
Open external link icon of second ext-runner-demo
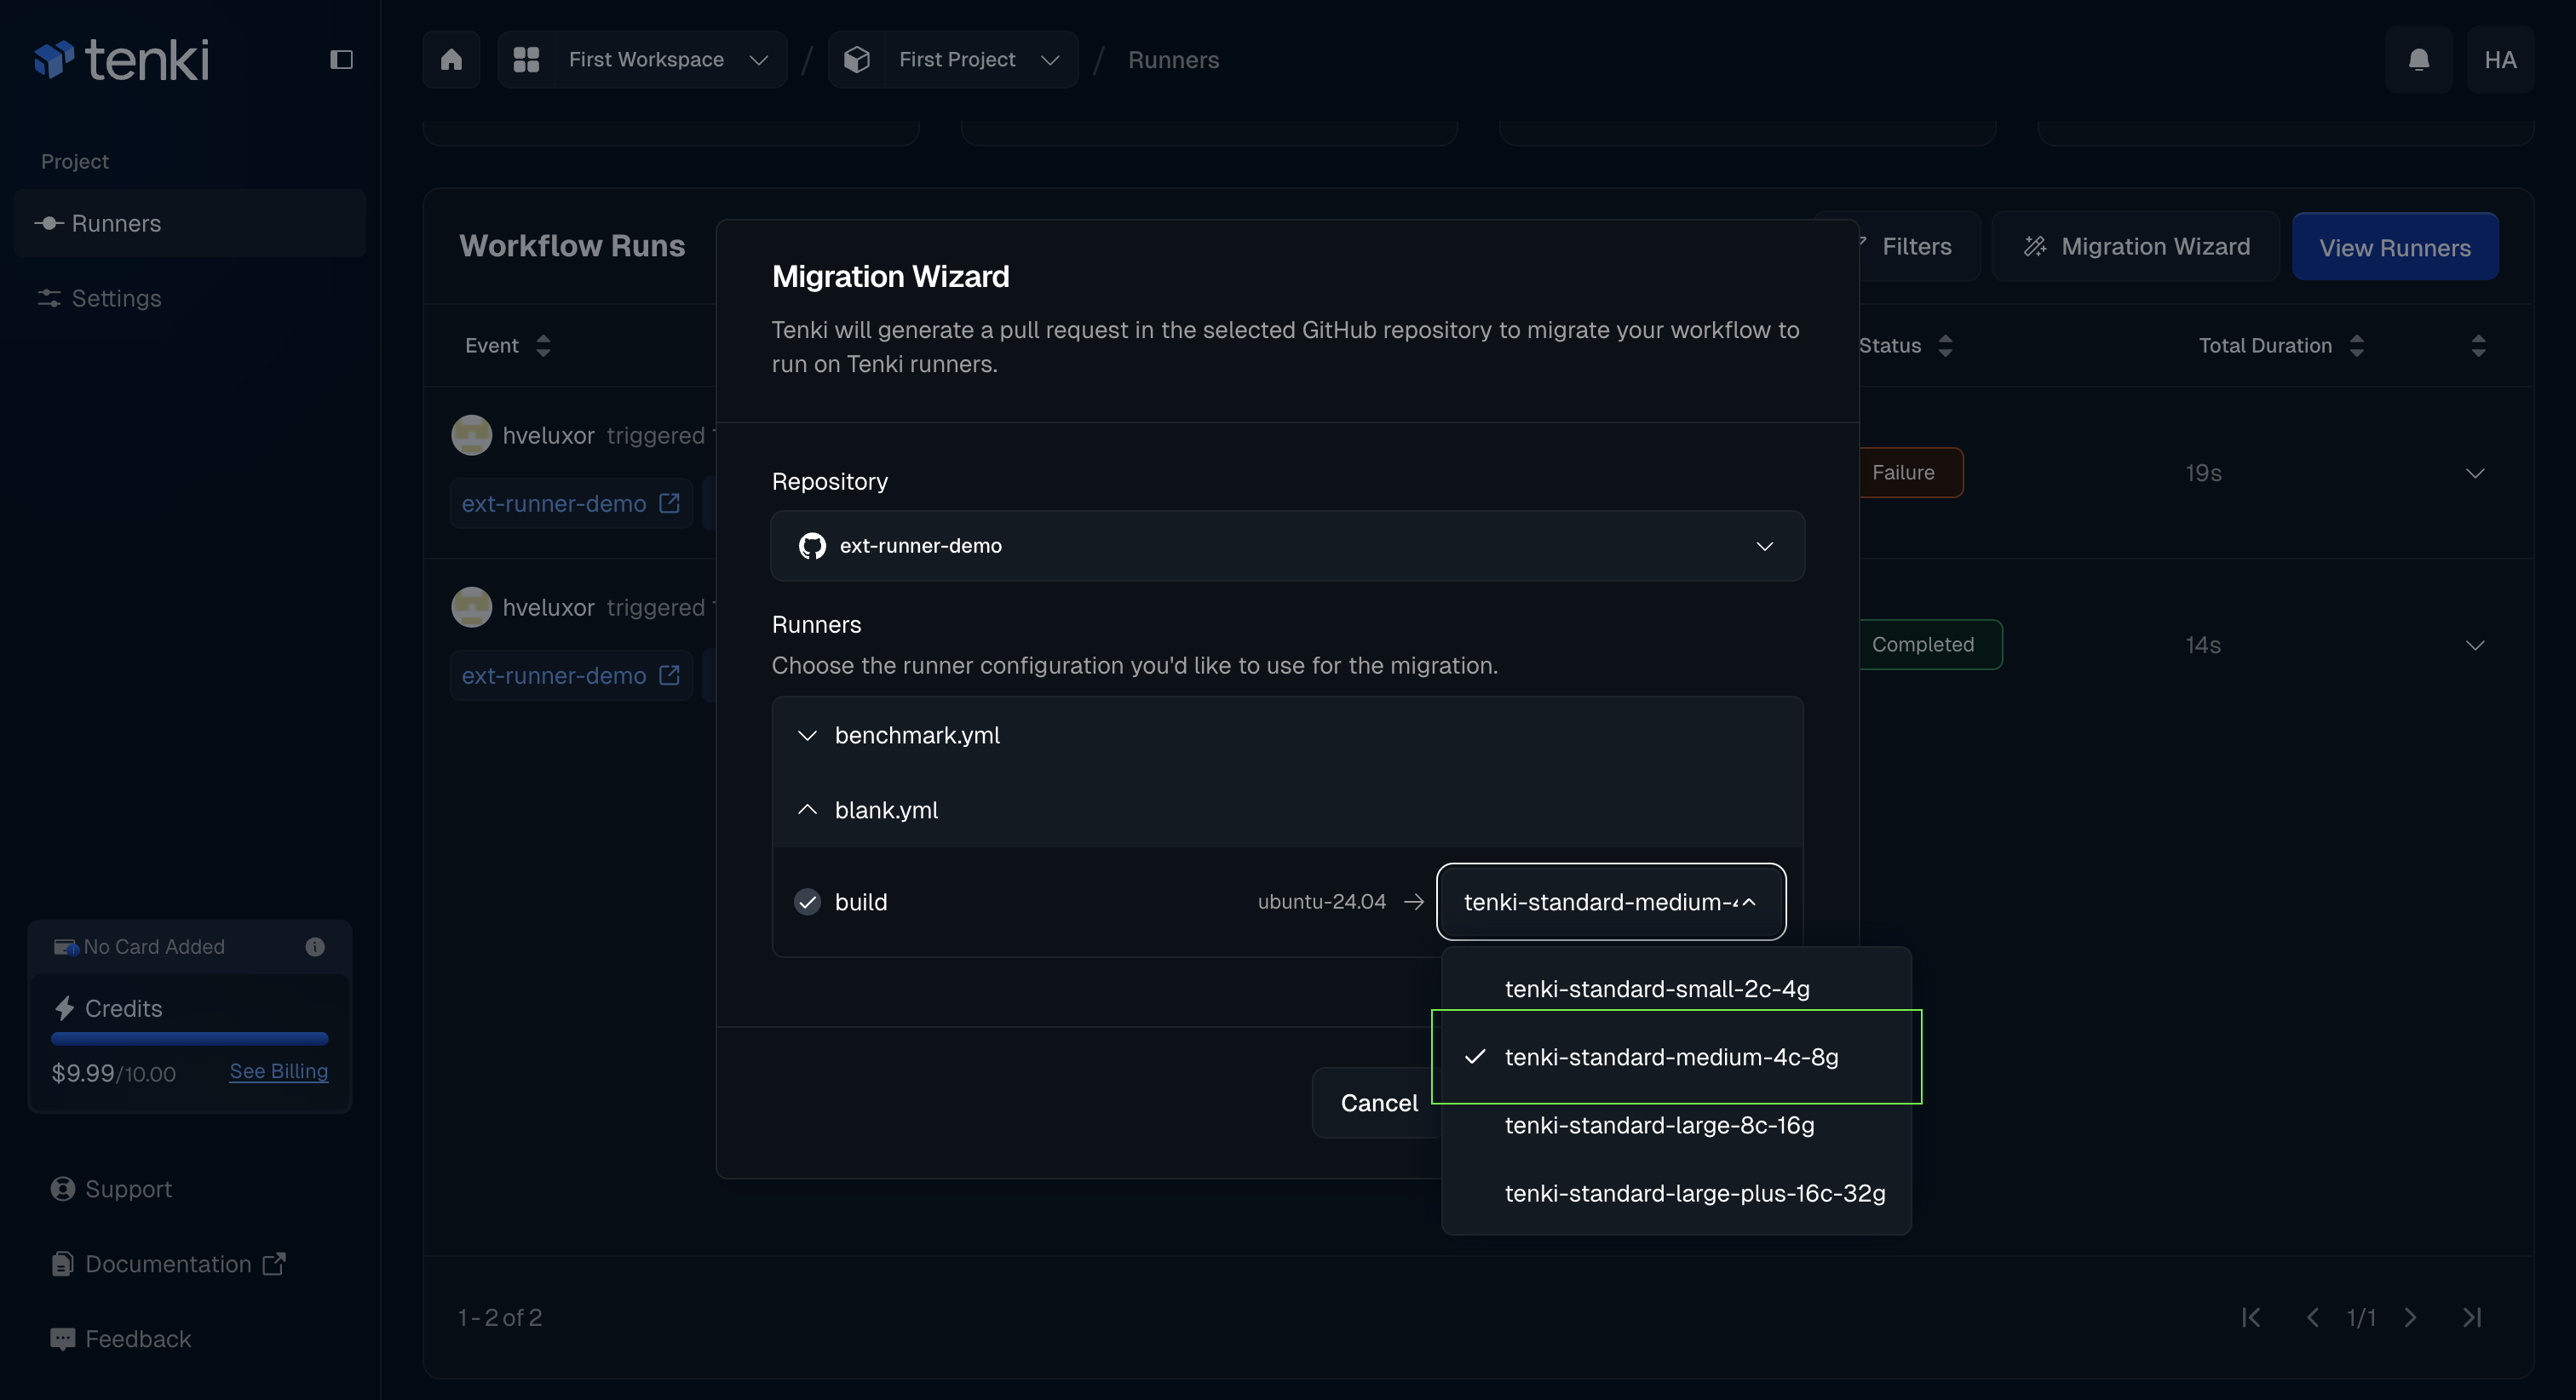670,675
